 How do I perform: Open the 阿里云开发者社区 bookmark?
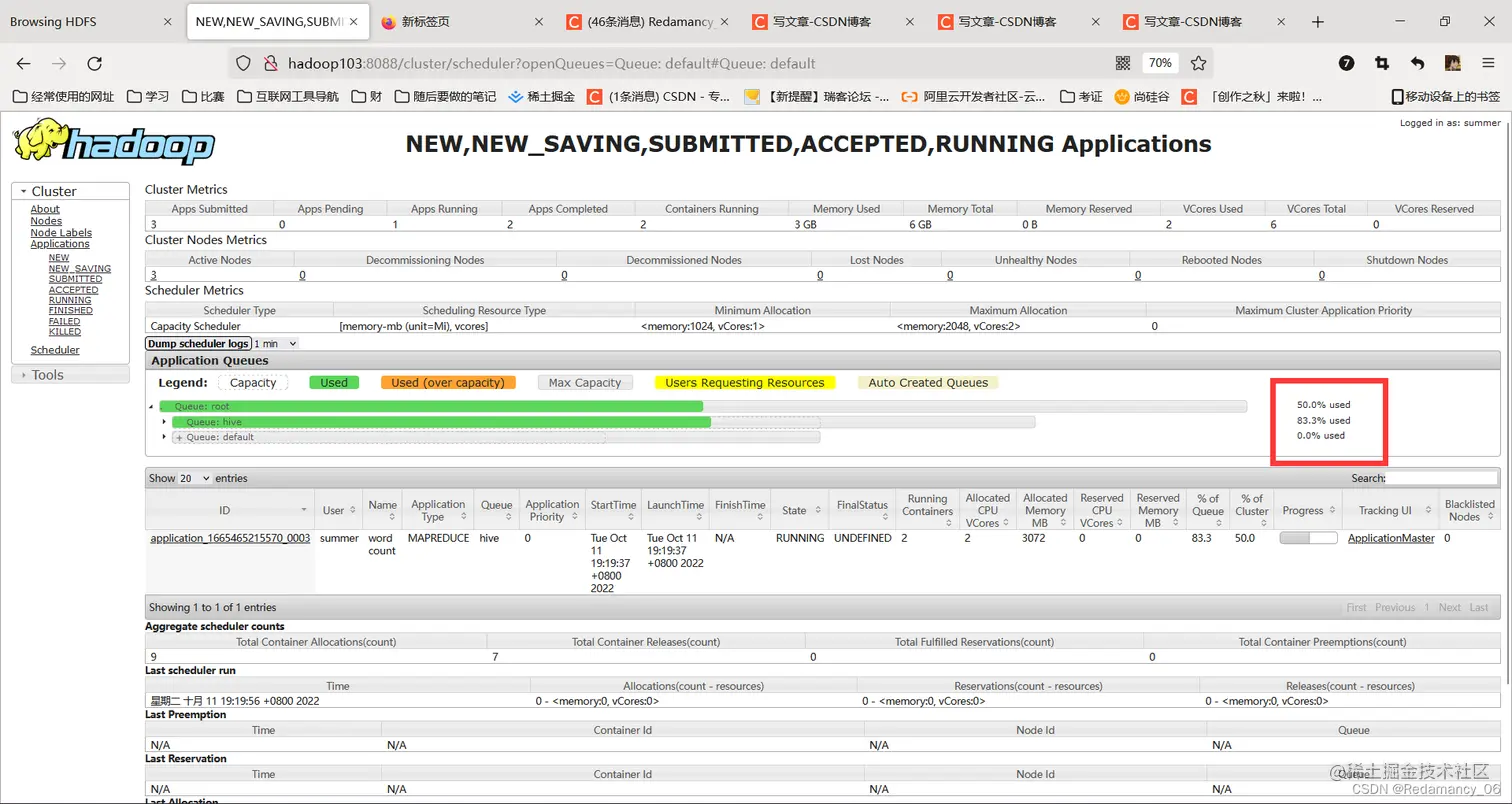click(974, 97)
